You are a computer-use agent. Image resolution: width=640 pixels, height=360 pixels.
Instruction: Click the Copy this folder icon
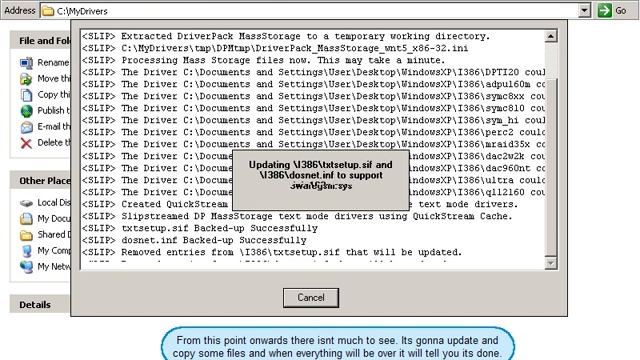coord(26,95)
